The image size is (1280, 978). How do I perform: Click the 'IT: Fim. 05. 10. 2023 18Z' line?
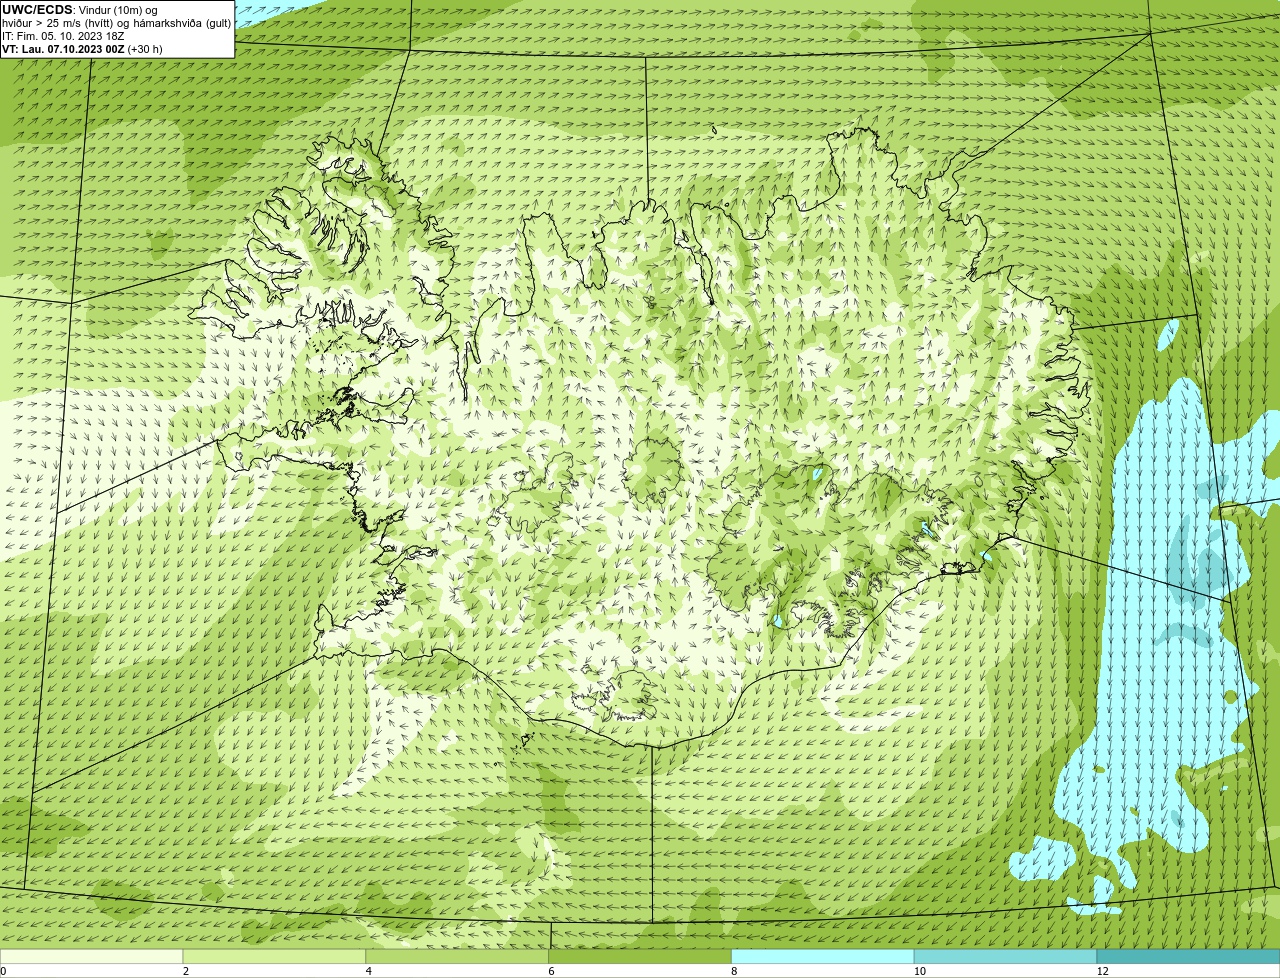tap(63, 36)
